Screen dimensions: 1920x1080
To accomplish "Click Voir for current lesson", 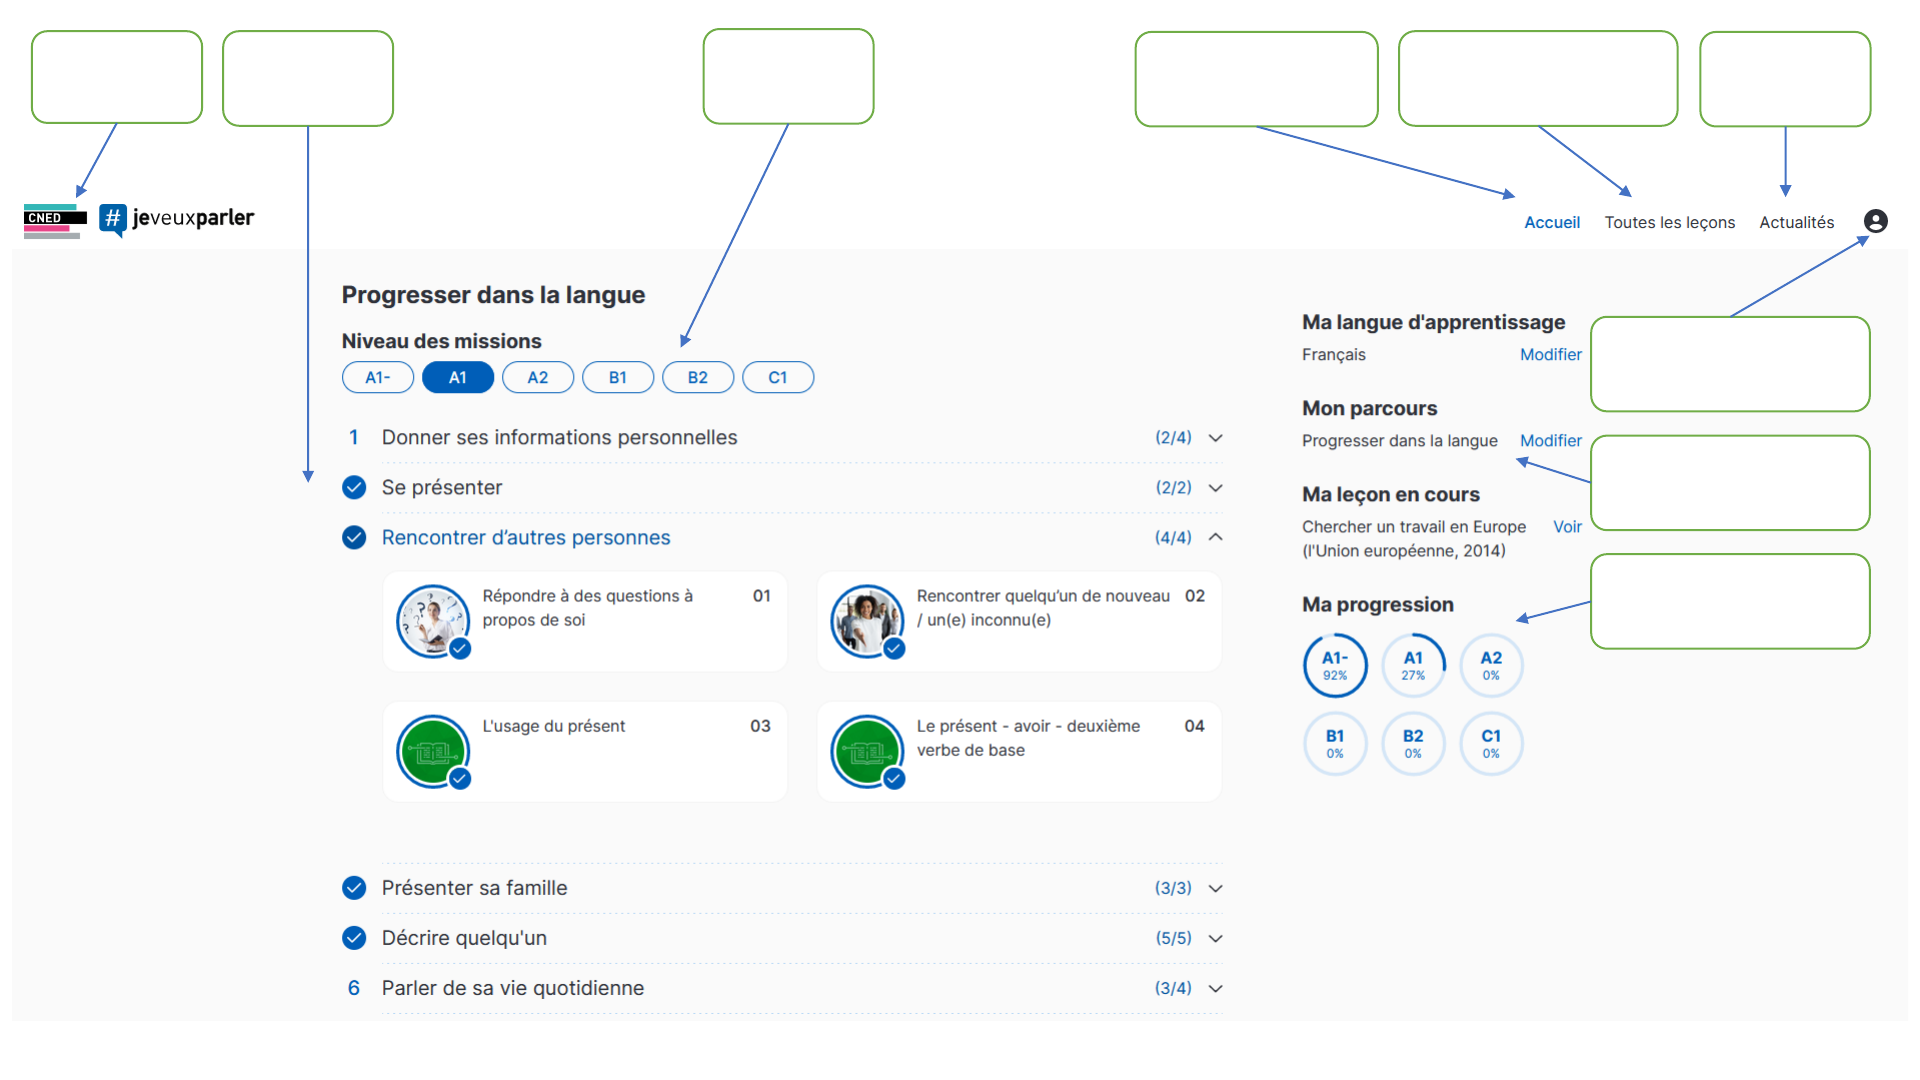I will (1567, 526).
